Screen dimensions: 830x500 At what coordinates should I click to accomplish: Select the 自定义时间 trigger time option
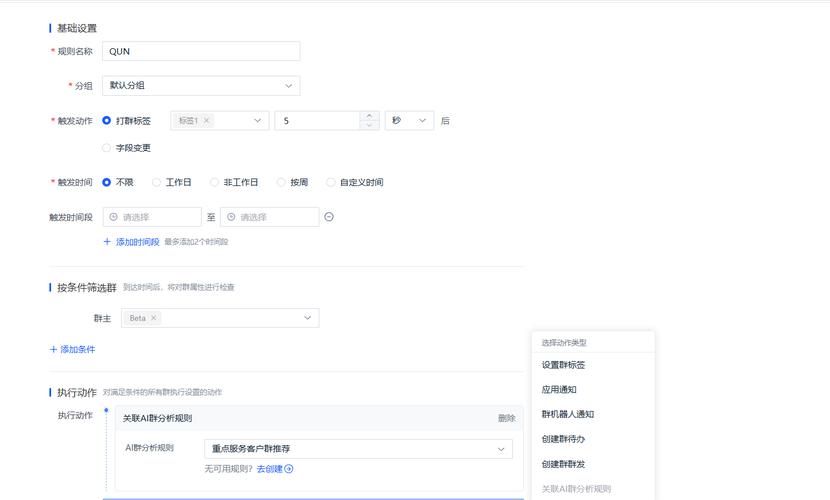330,182
